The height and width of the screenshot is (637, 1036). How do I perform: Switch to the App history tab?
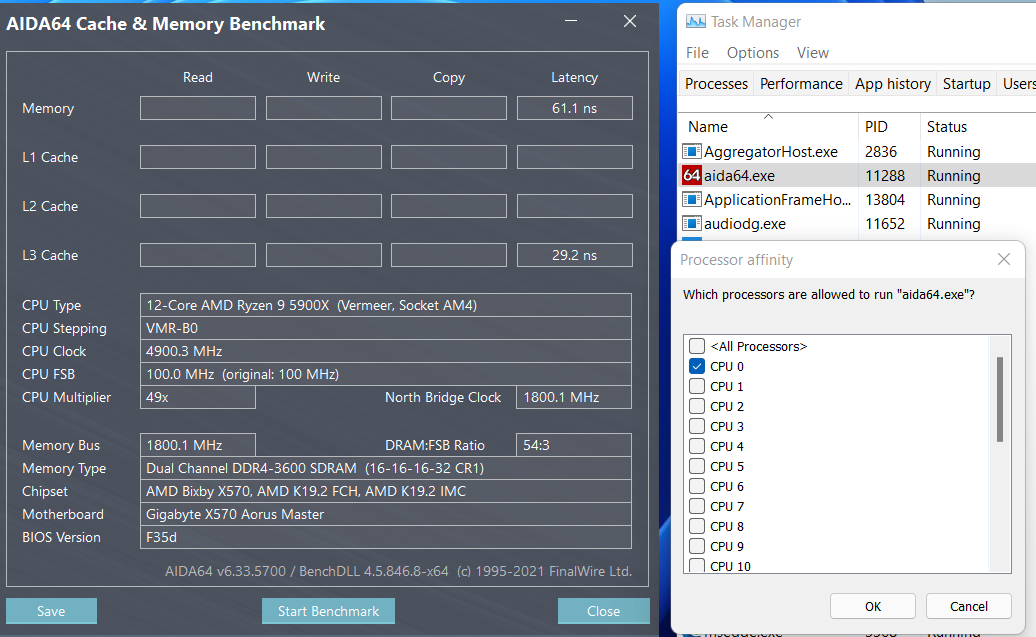893,84
